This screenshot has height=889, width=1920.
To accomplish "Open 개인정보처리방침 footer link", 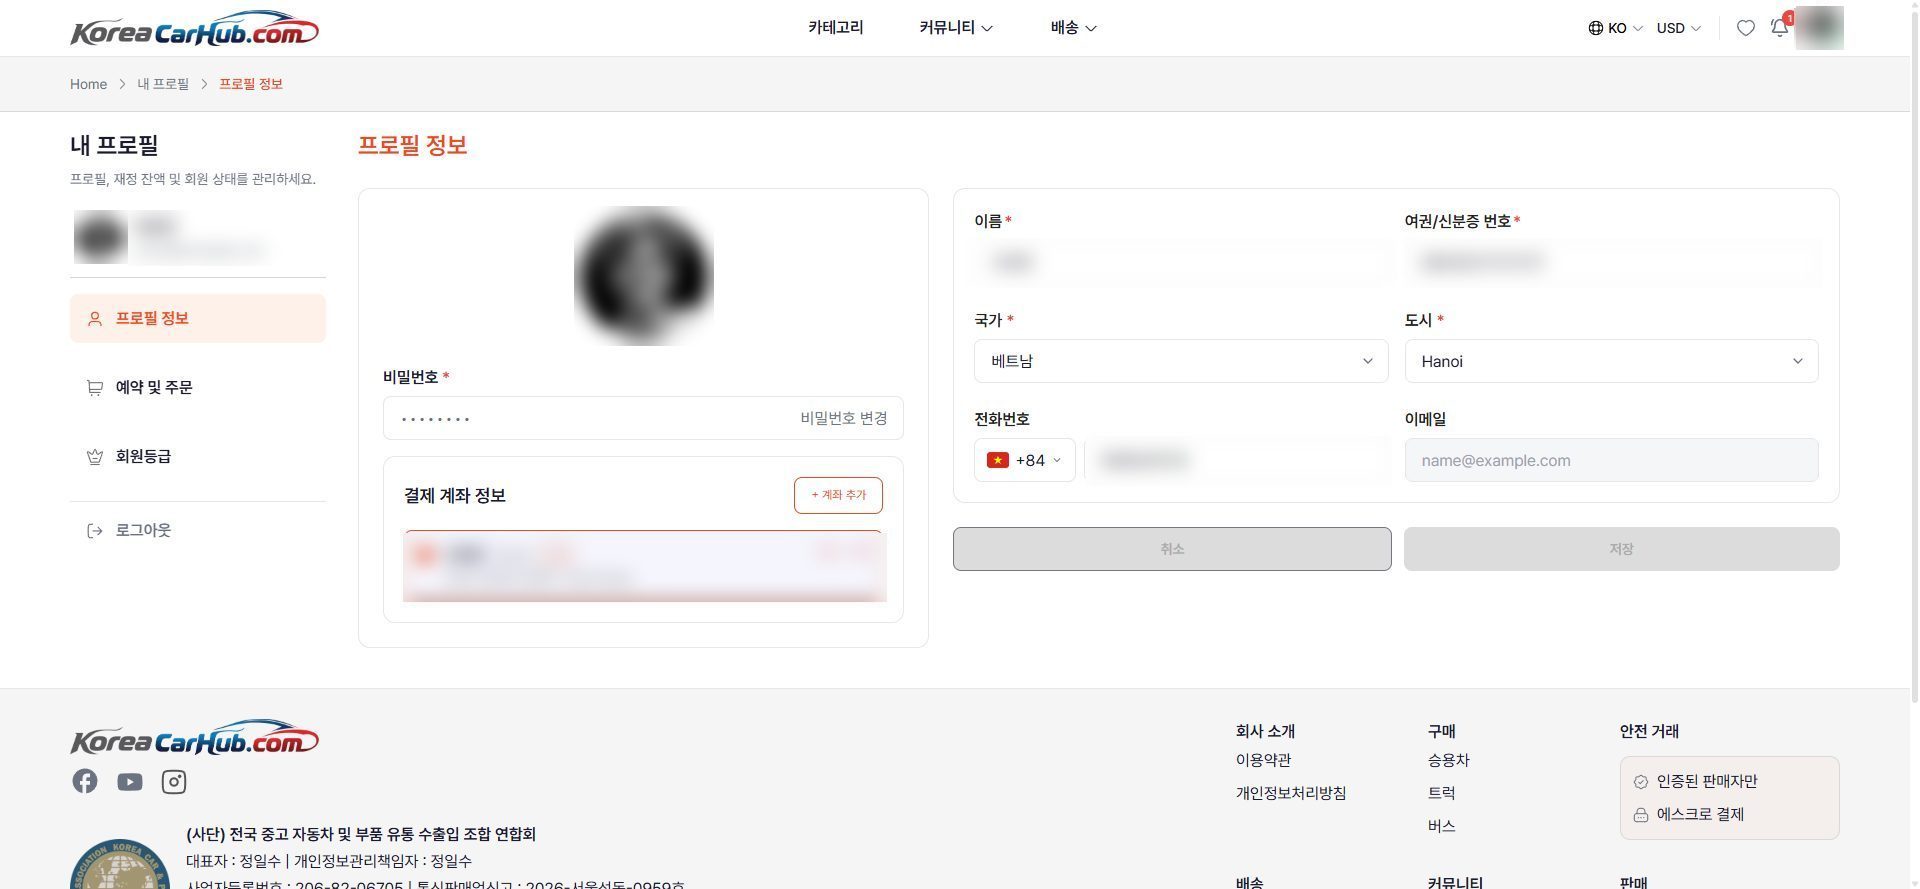I will click(x=1291, y=793).
